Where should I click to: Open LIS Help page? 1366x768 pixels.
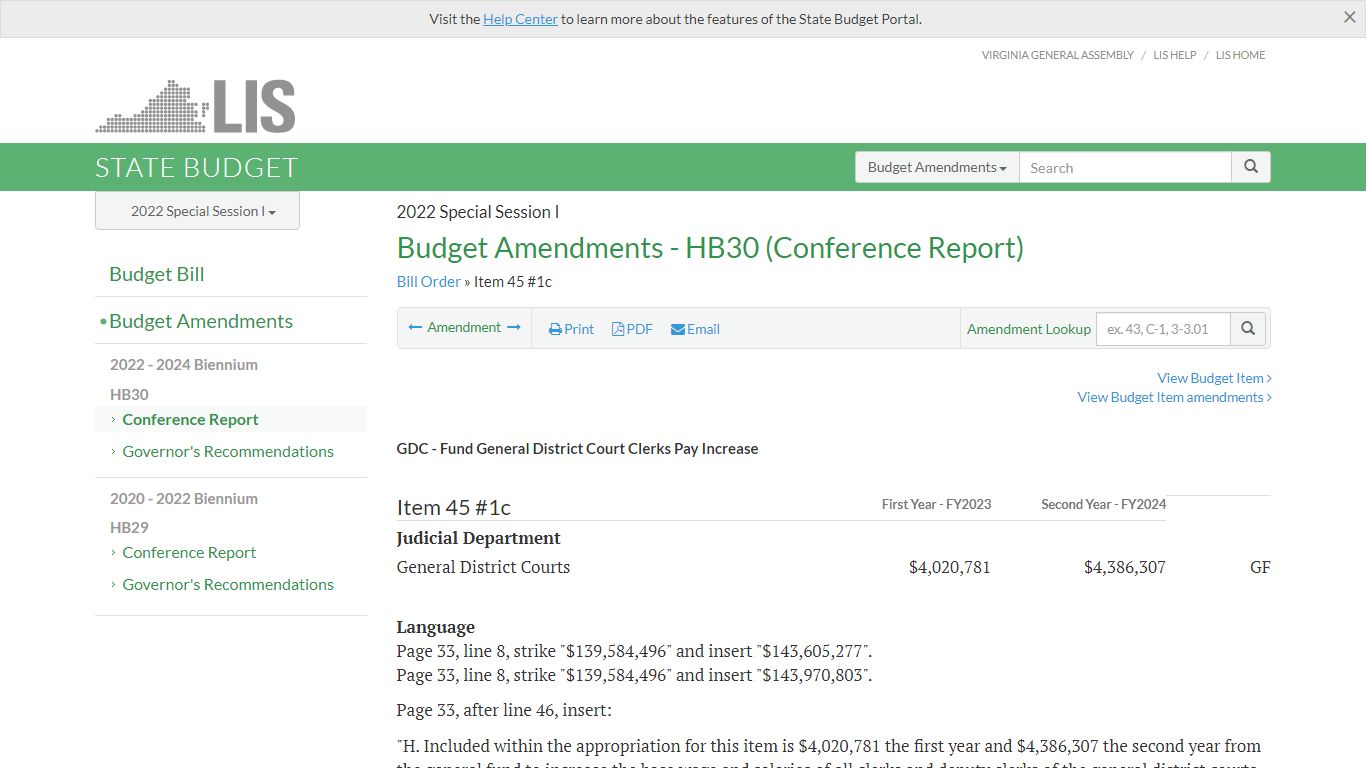click(1174, 55)
